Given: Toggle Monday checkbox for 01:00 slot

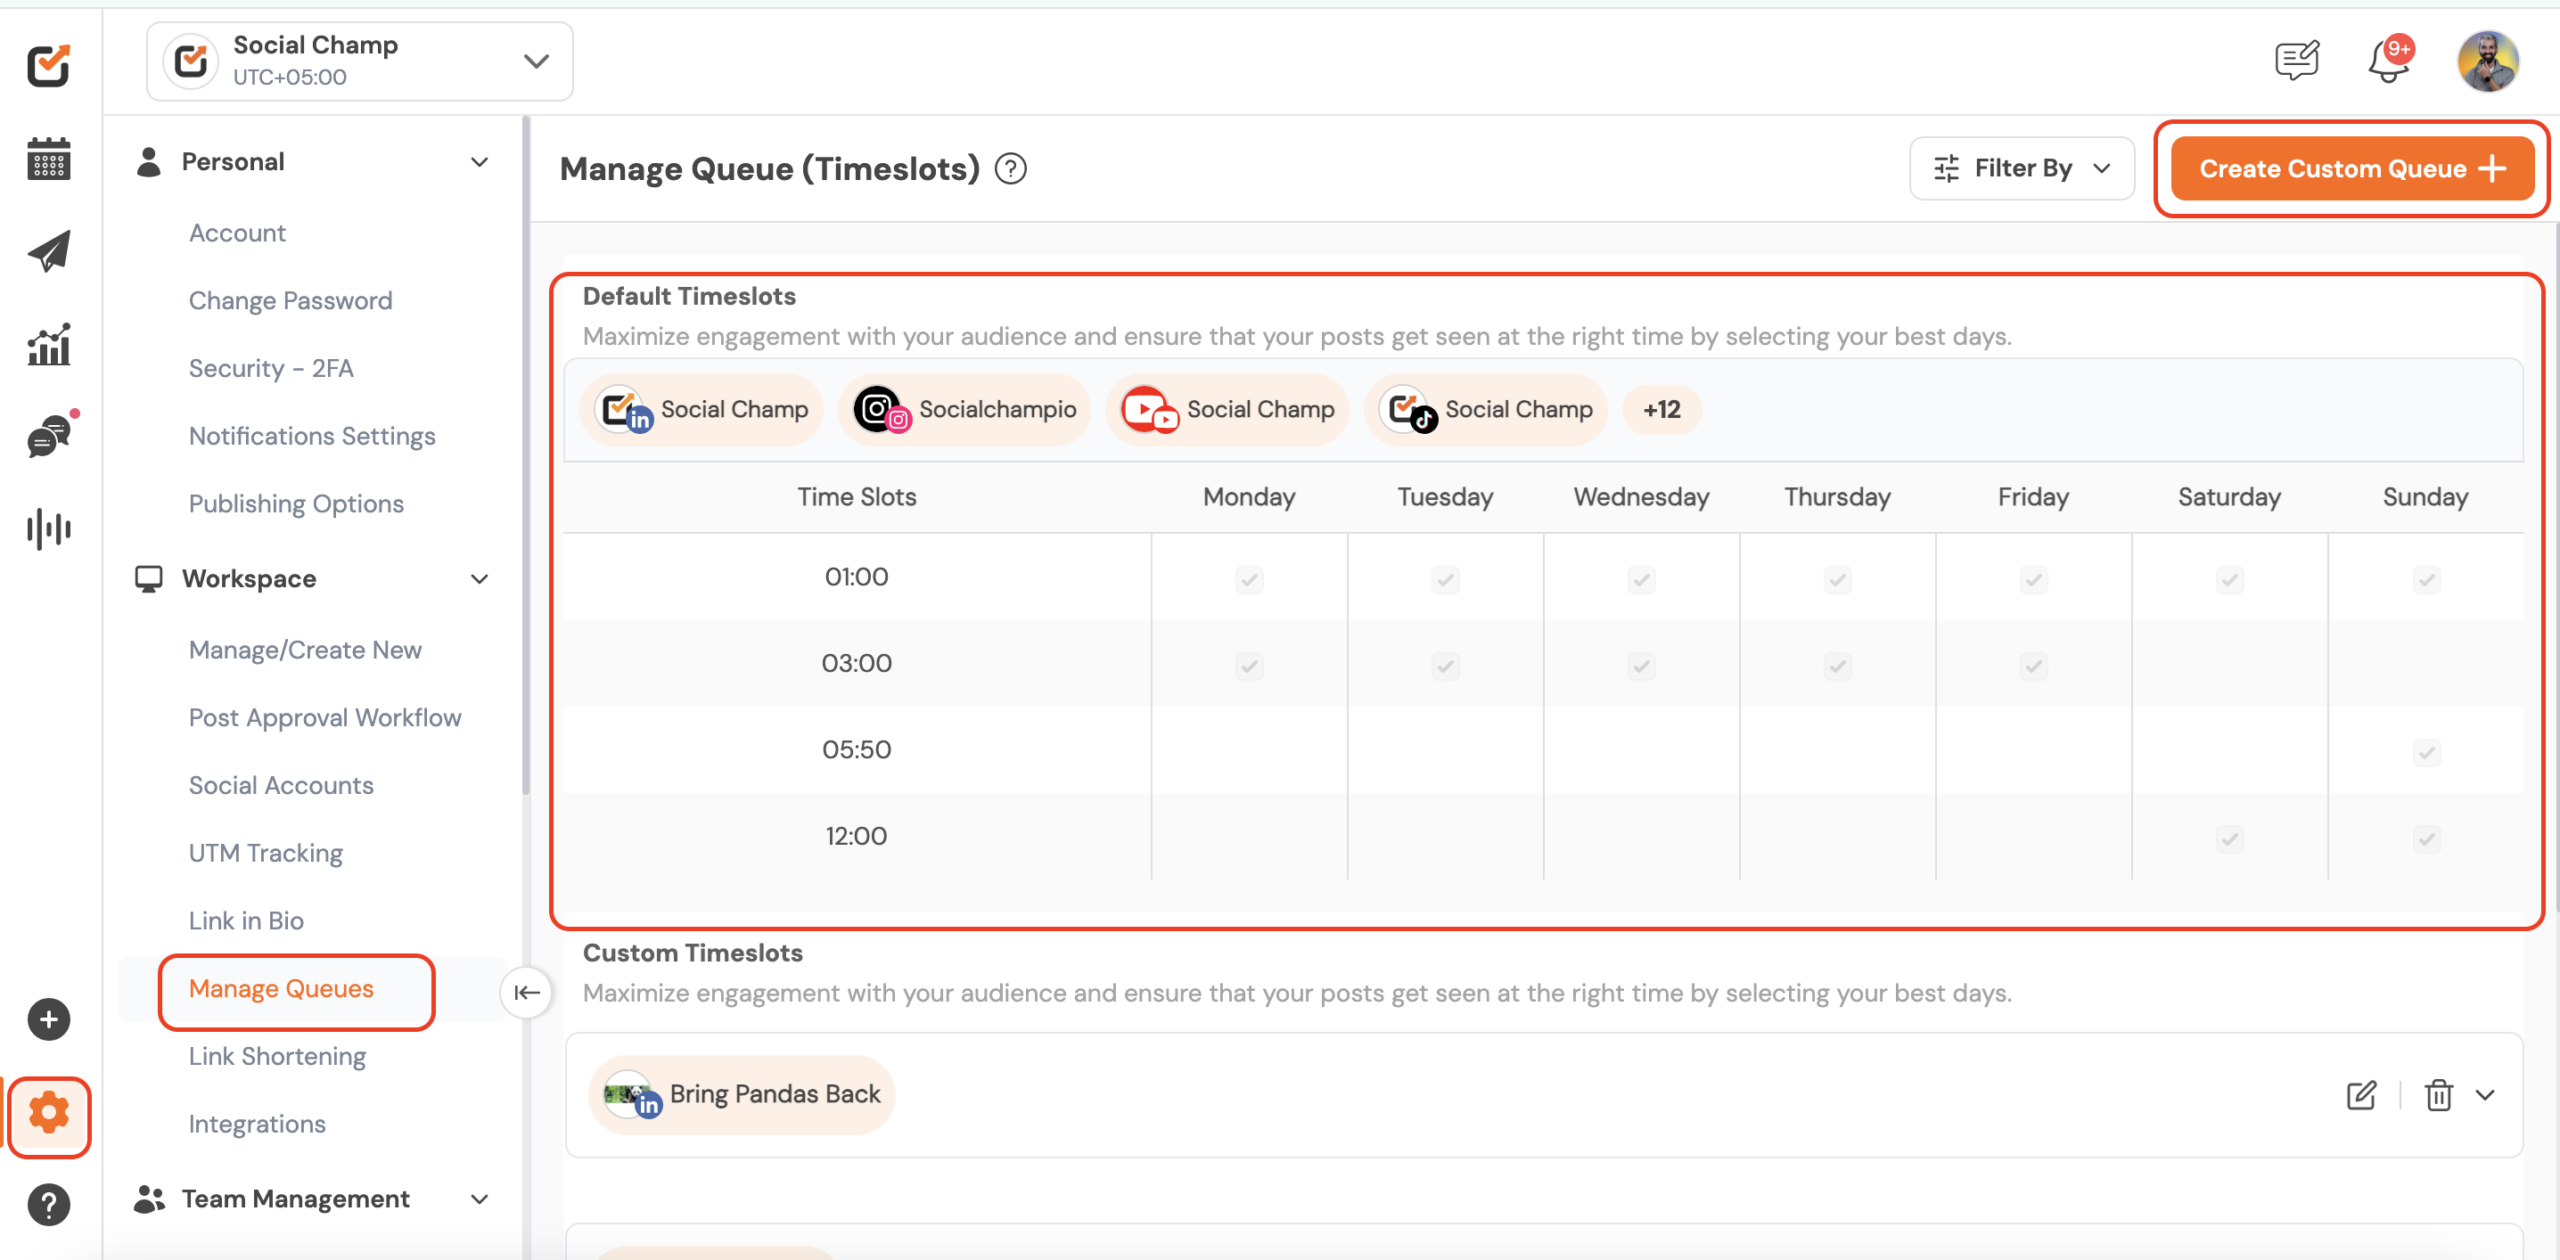Looking at the screenshot, I should point(1249,579).
